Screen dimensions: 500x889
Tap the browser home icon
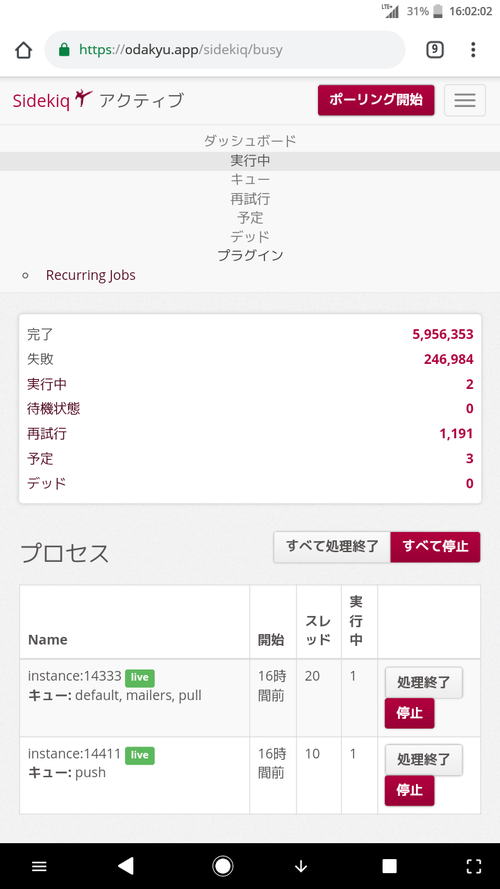pos(24,50)
